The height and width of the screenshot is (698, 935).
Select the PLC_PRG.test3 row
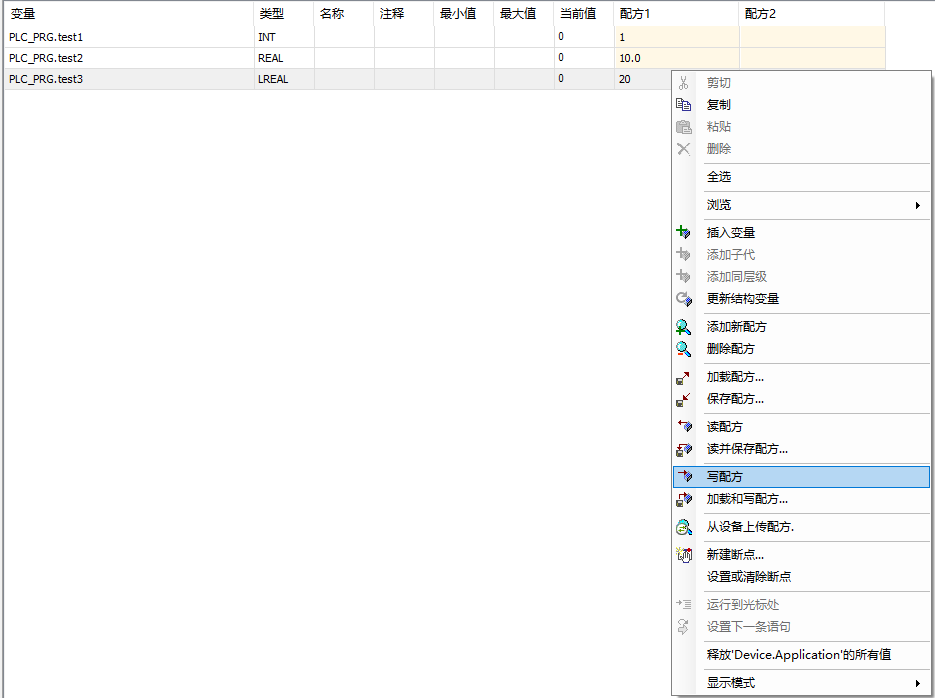60,78
